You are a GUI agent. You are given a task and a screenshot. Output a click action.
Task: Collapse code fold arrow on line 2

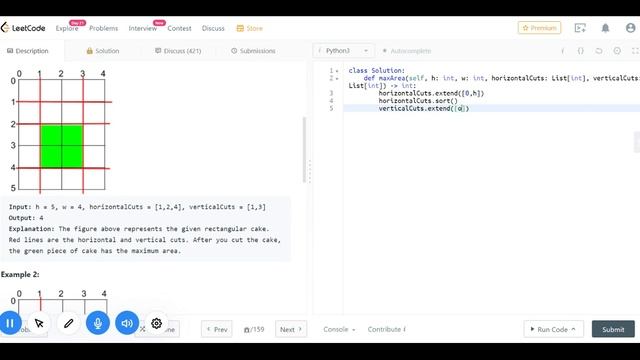337,78
